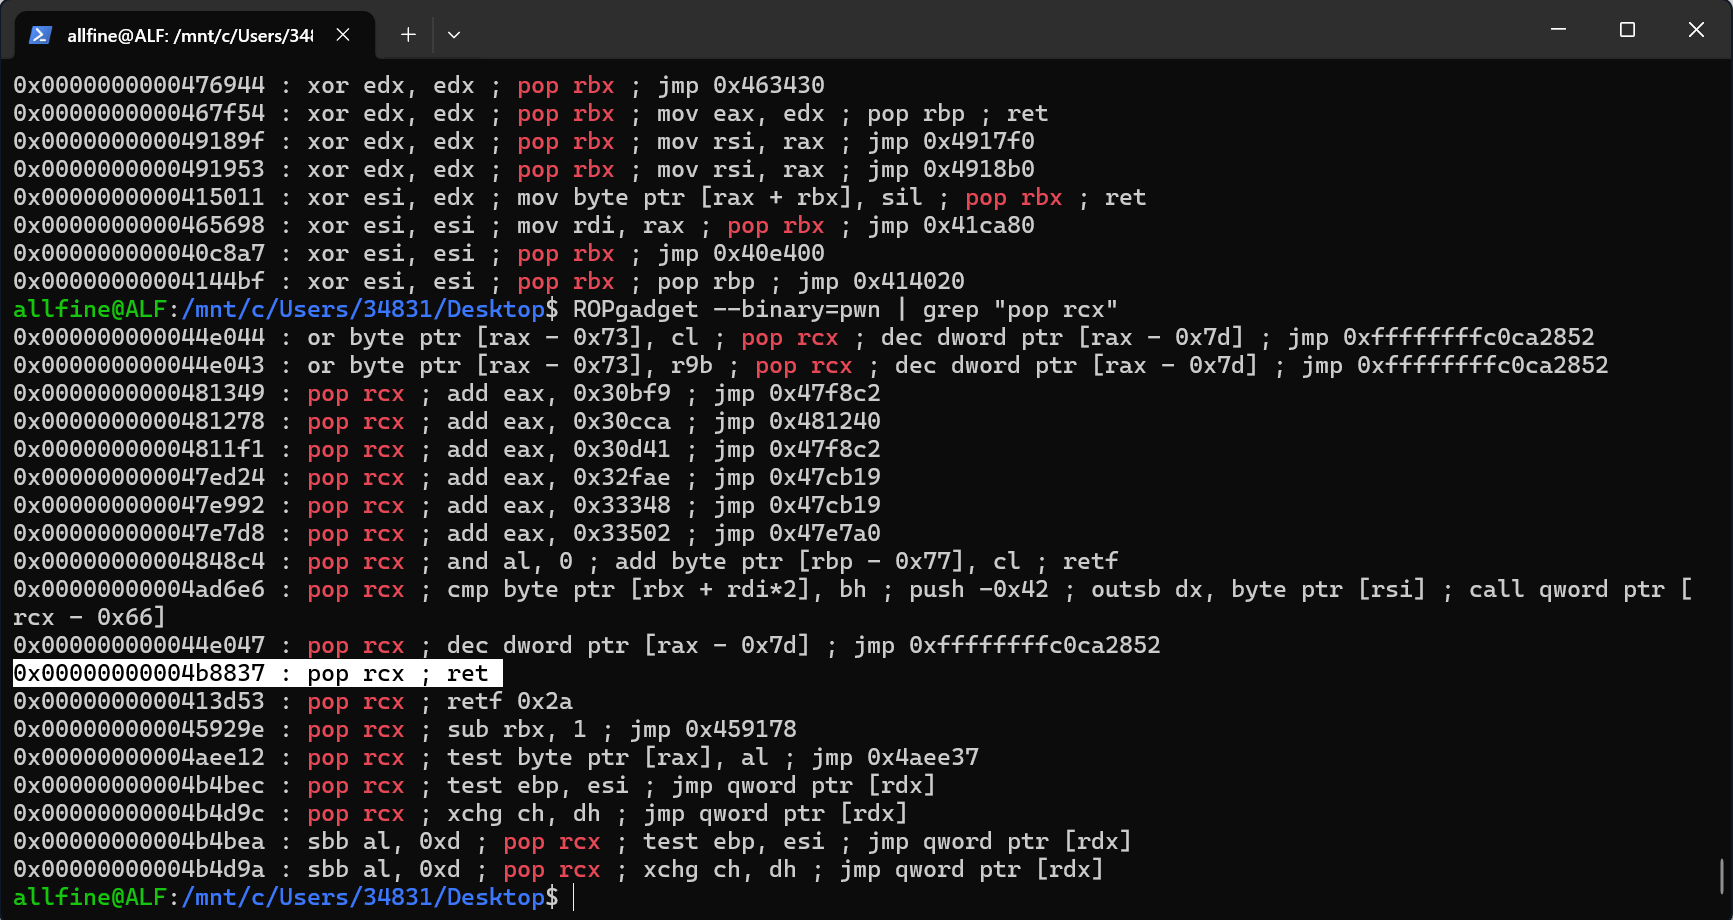Click the address 0x00000000004811f1
The image size is (1733, 920).
point(139,449)
